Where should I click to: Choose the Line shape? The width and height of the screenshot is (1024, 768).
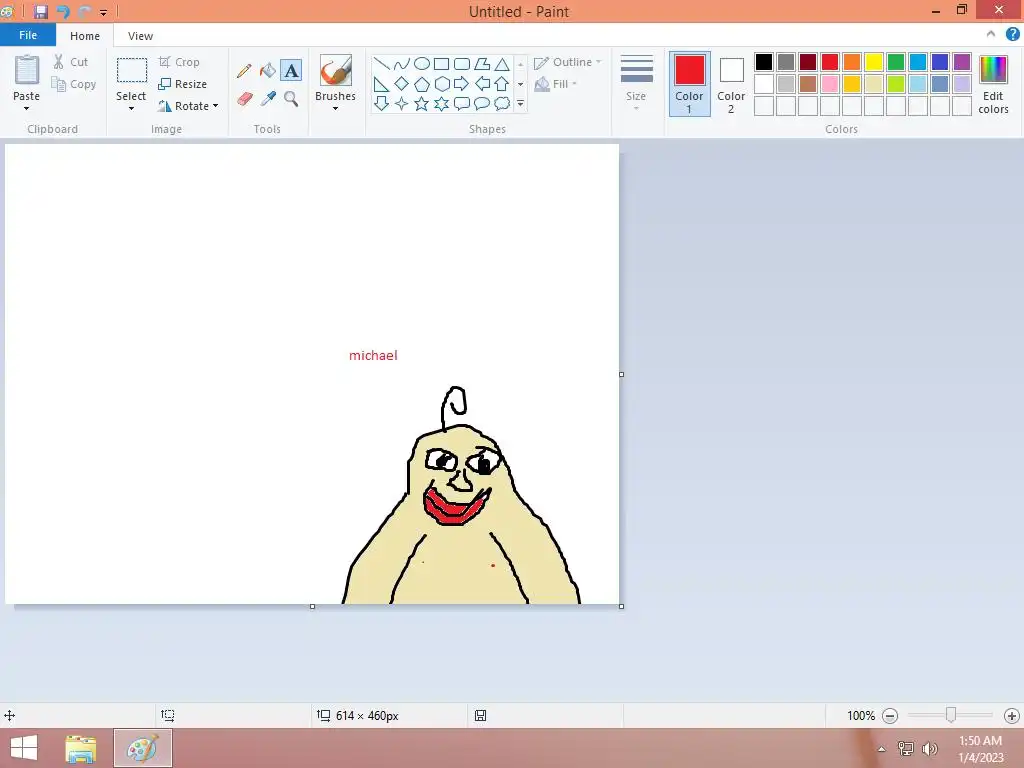coord(381,63)
